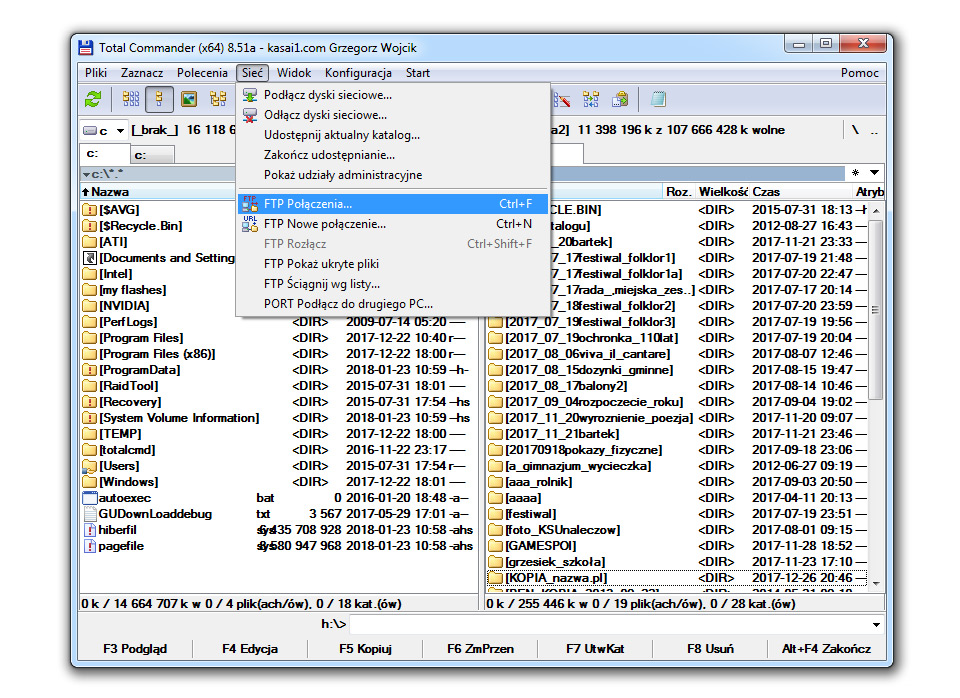Enable thumbnail view with the picture icon

[x=189, y=99]
